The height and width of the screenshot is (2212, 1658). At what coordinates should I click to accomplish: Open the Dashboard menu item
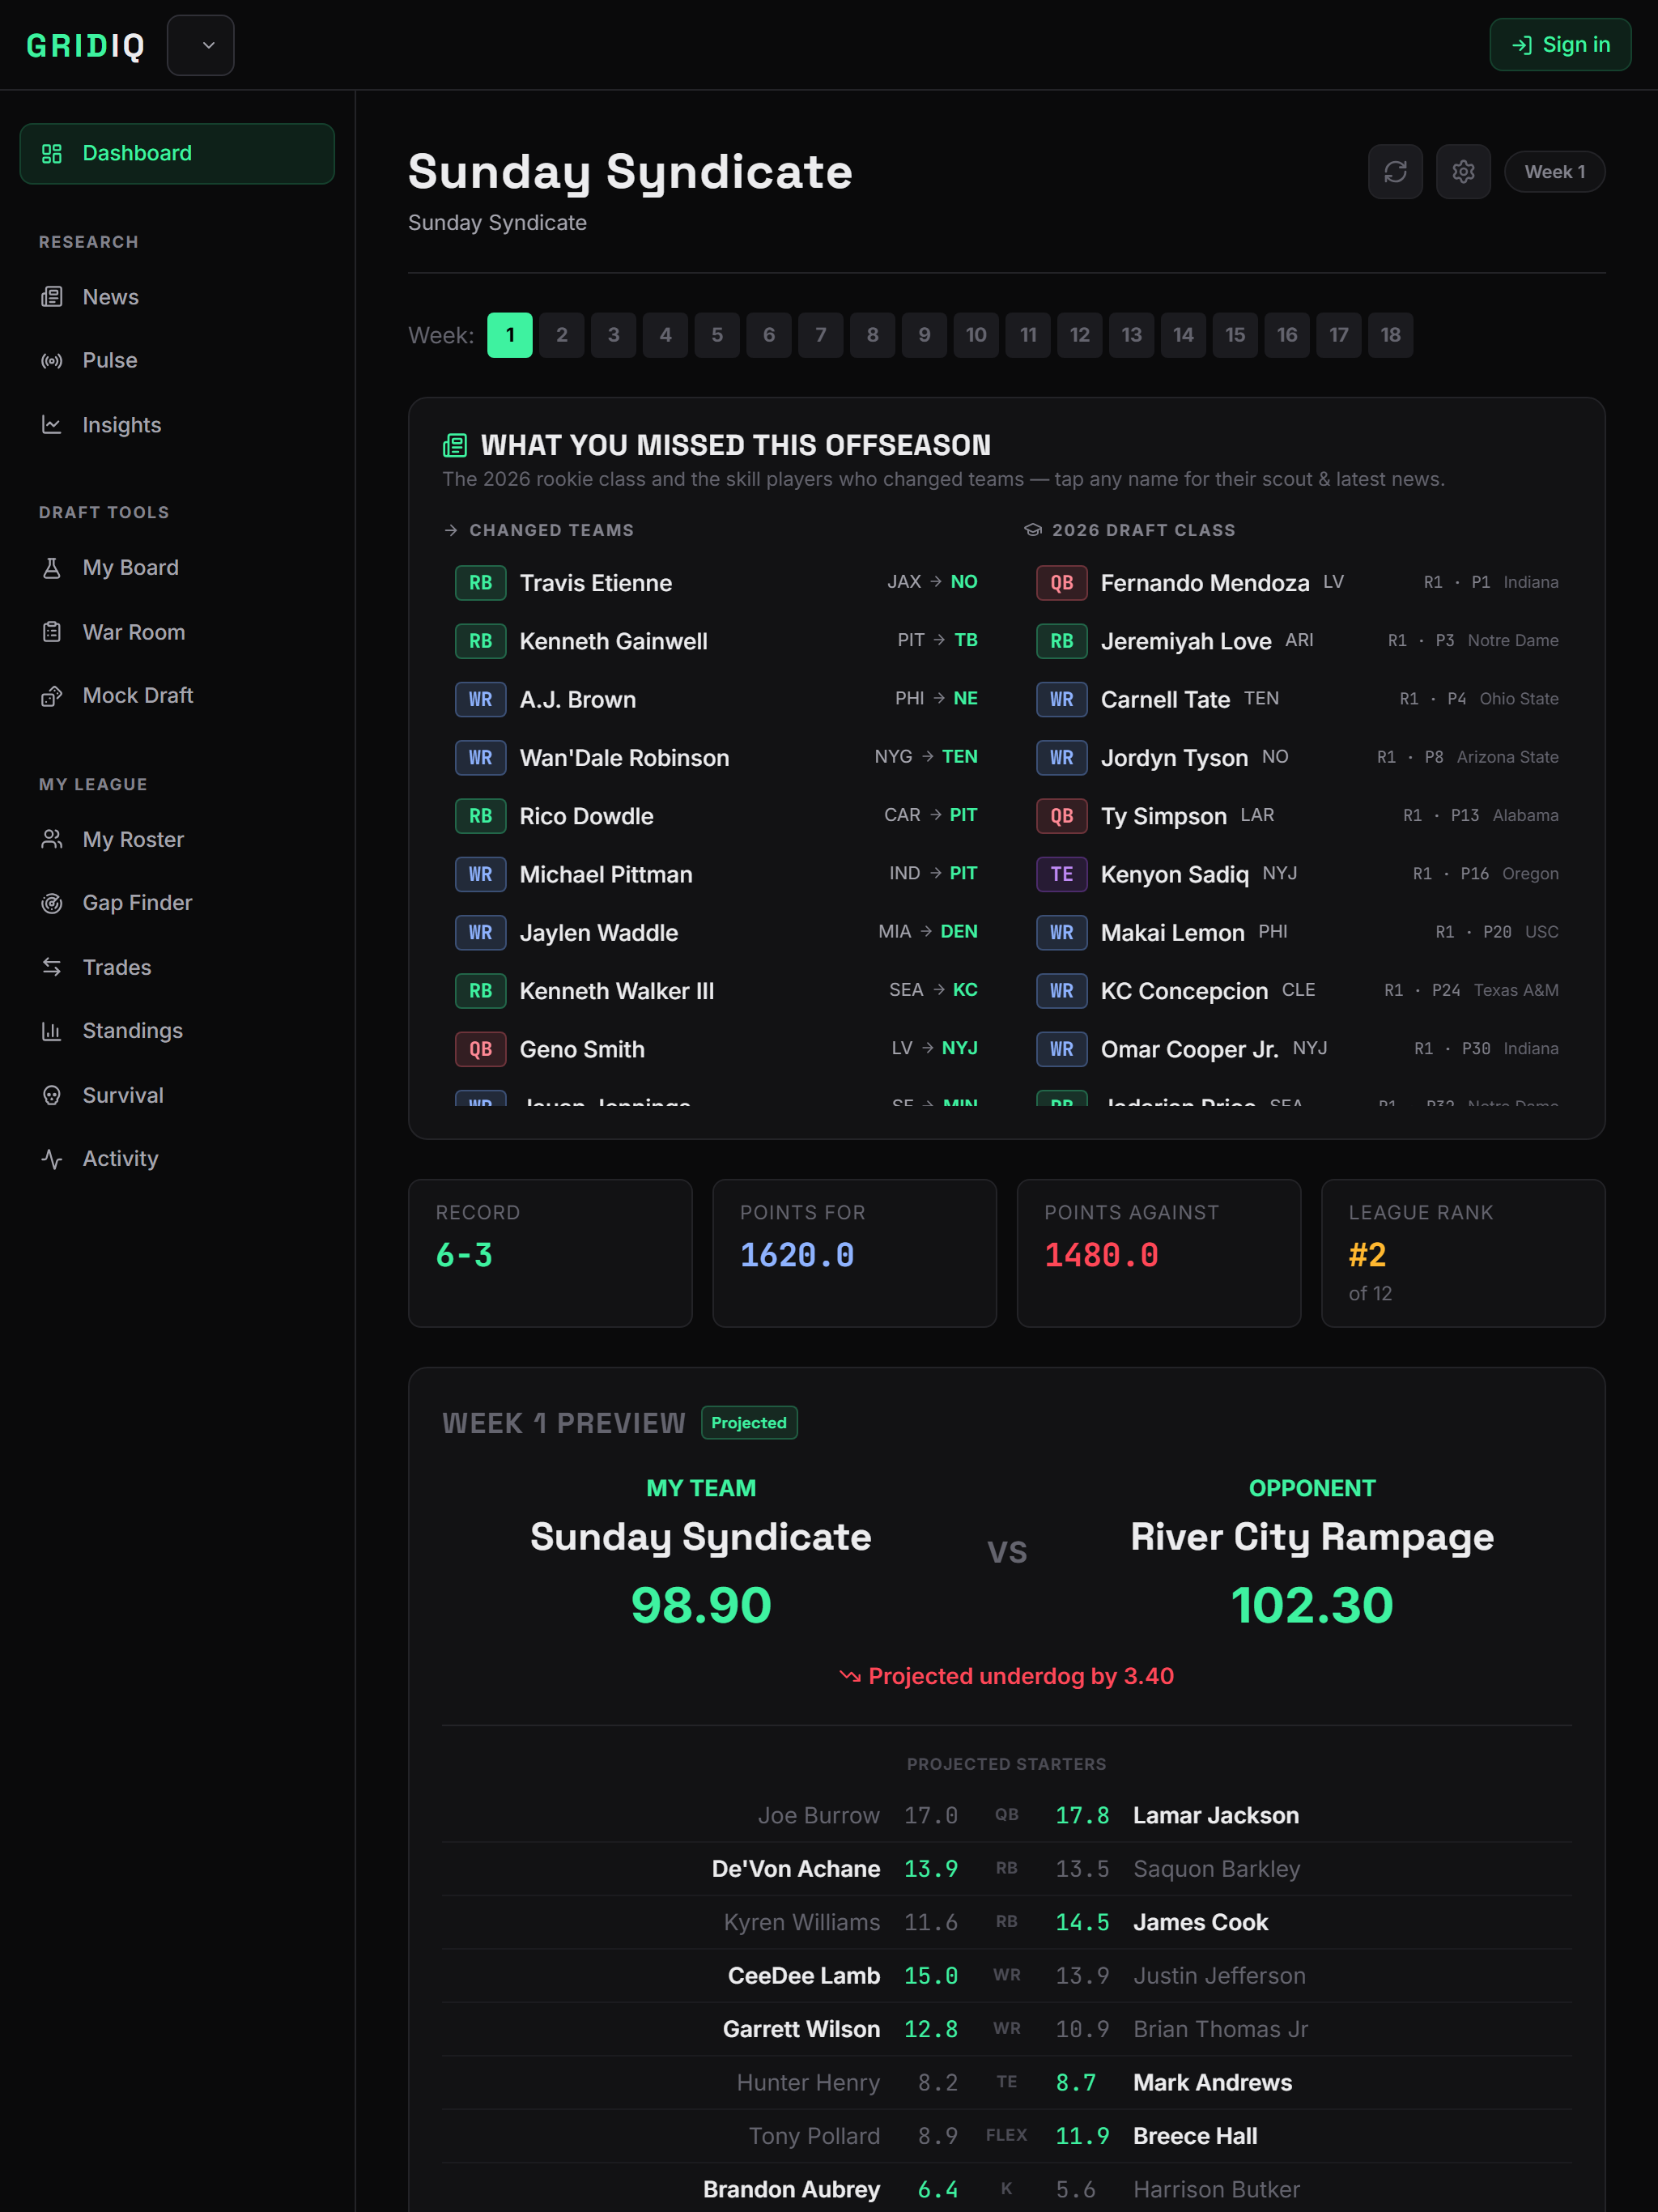pyautogui.click(x=177, y=154)
